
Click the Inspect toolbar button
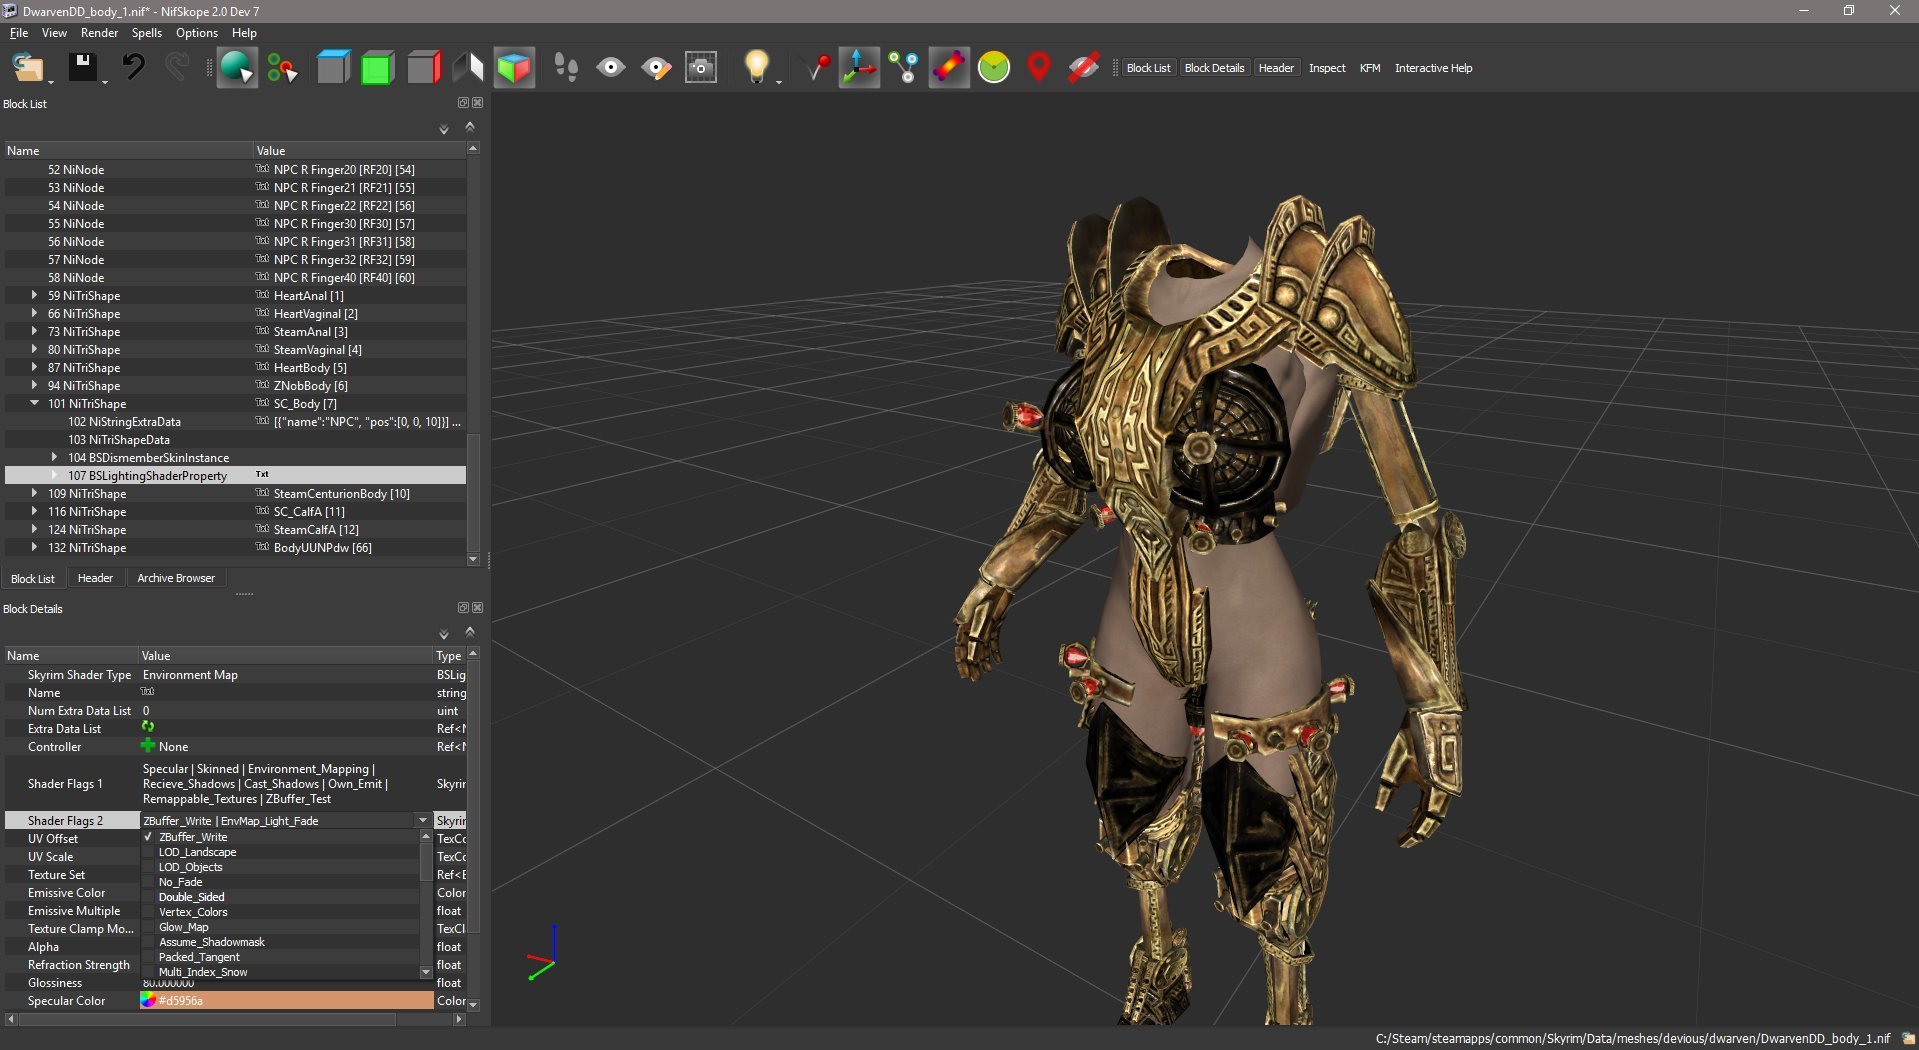point(1327,68)
